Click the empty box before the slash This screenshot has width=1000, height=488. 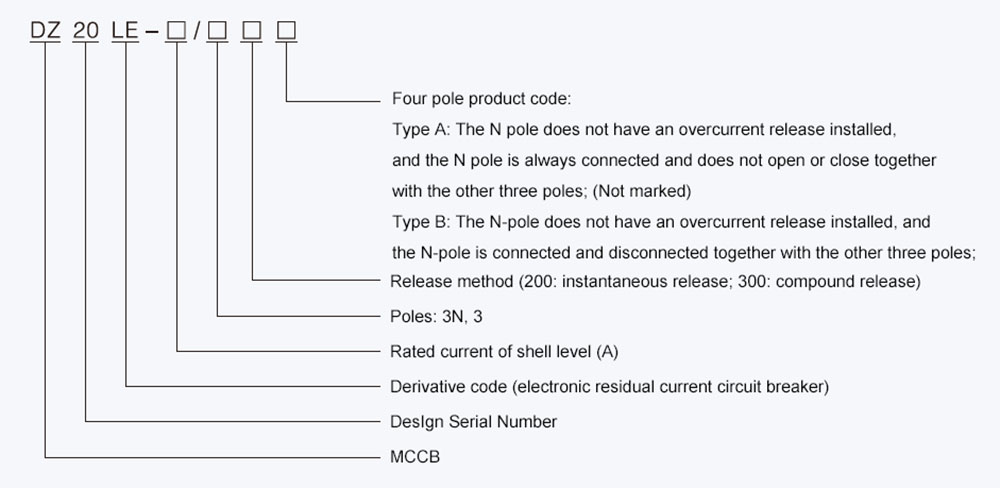tap(177, 31)
